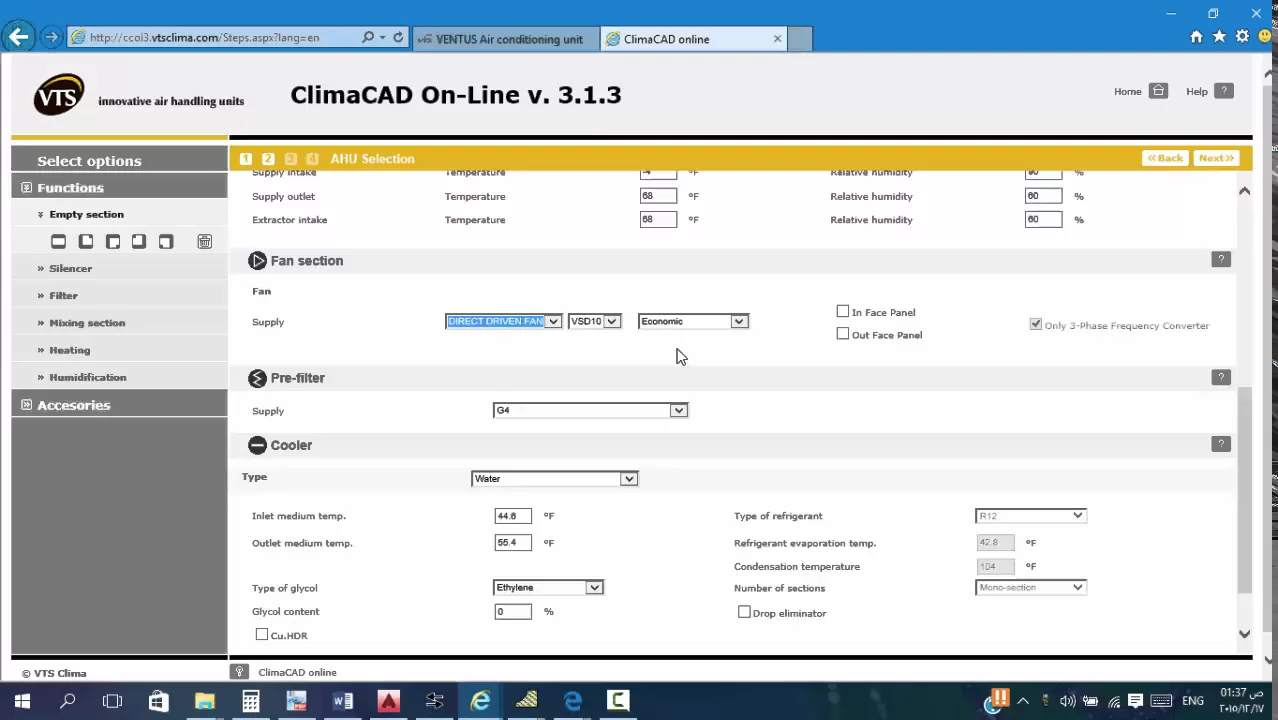Expand the Silencer option
1278x720 pixels.
point(71,268)
